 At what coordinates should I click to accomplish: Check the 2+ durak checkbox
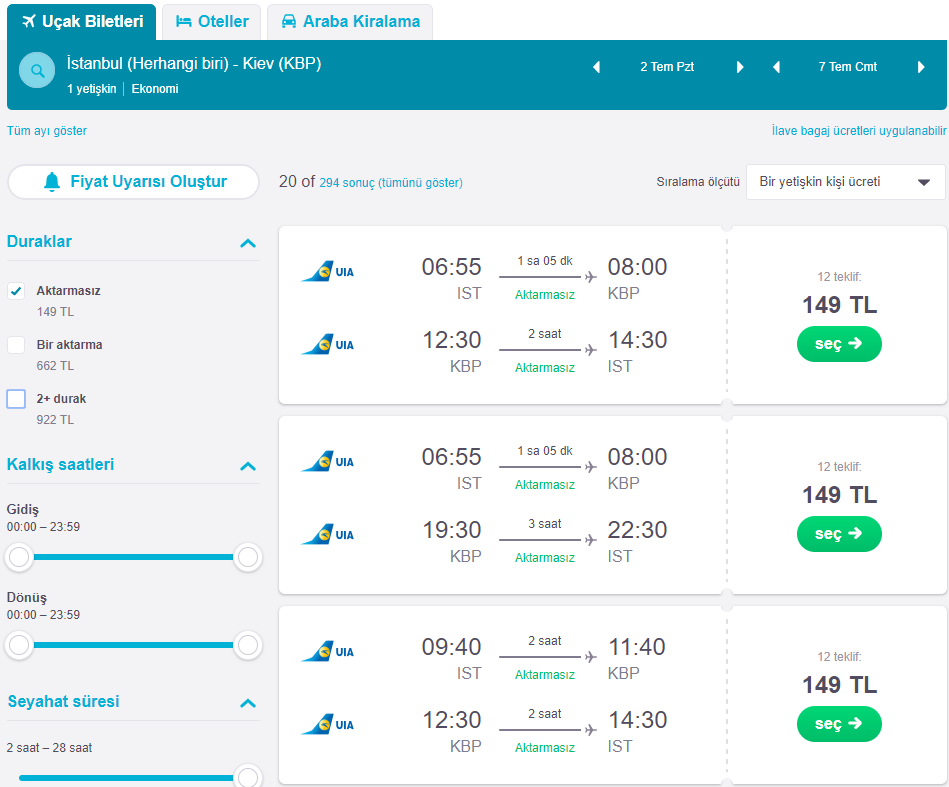click(16, 399)
